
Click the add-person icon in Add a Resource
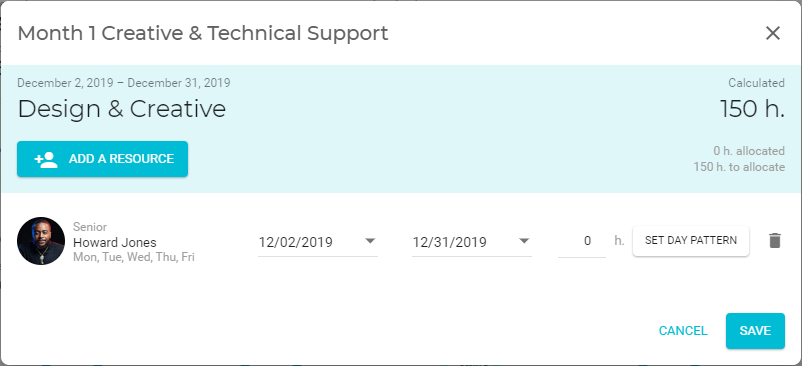point(46,159)
